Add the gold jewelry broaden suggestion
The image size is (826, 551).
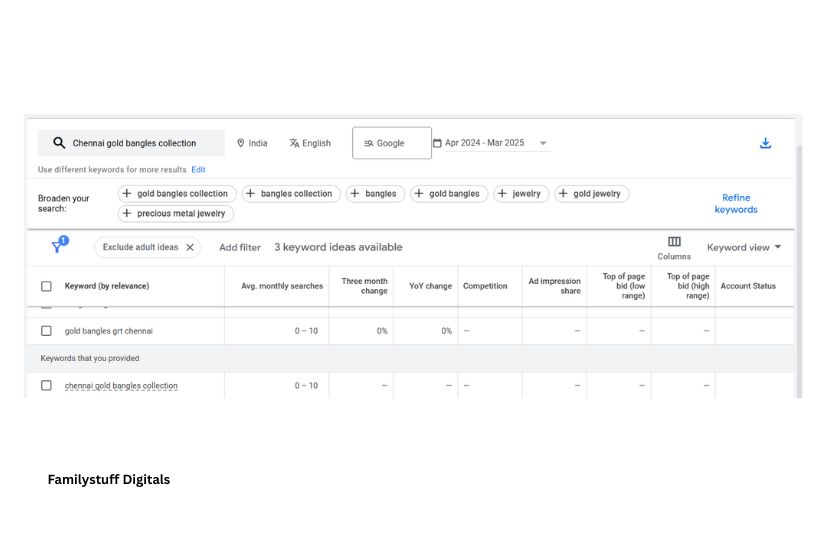click(x=591, y=194)
